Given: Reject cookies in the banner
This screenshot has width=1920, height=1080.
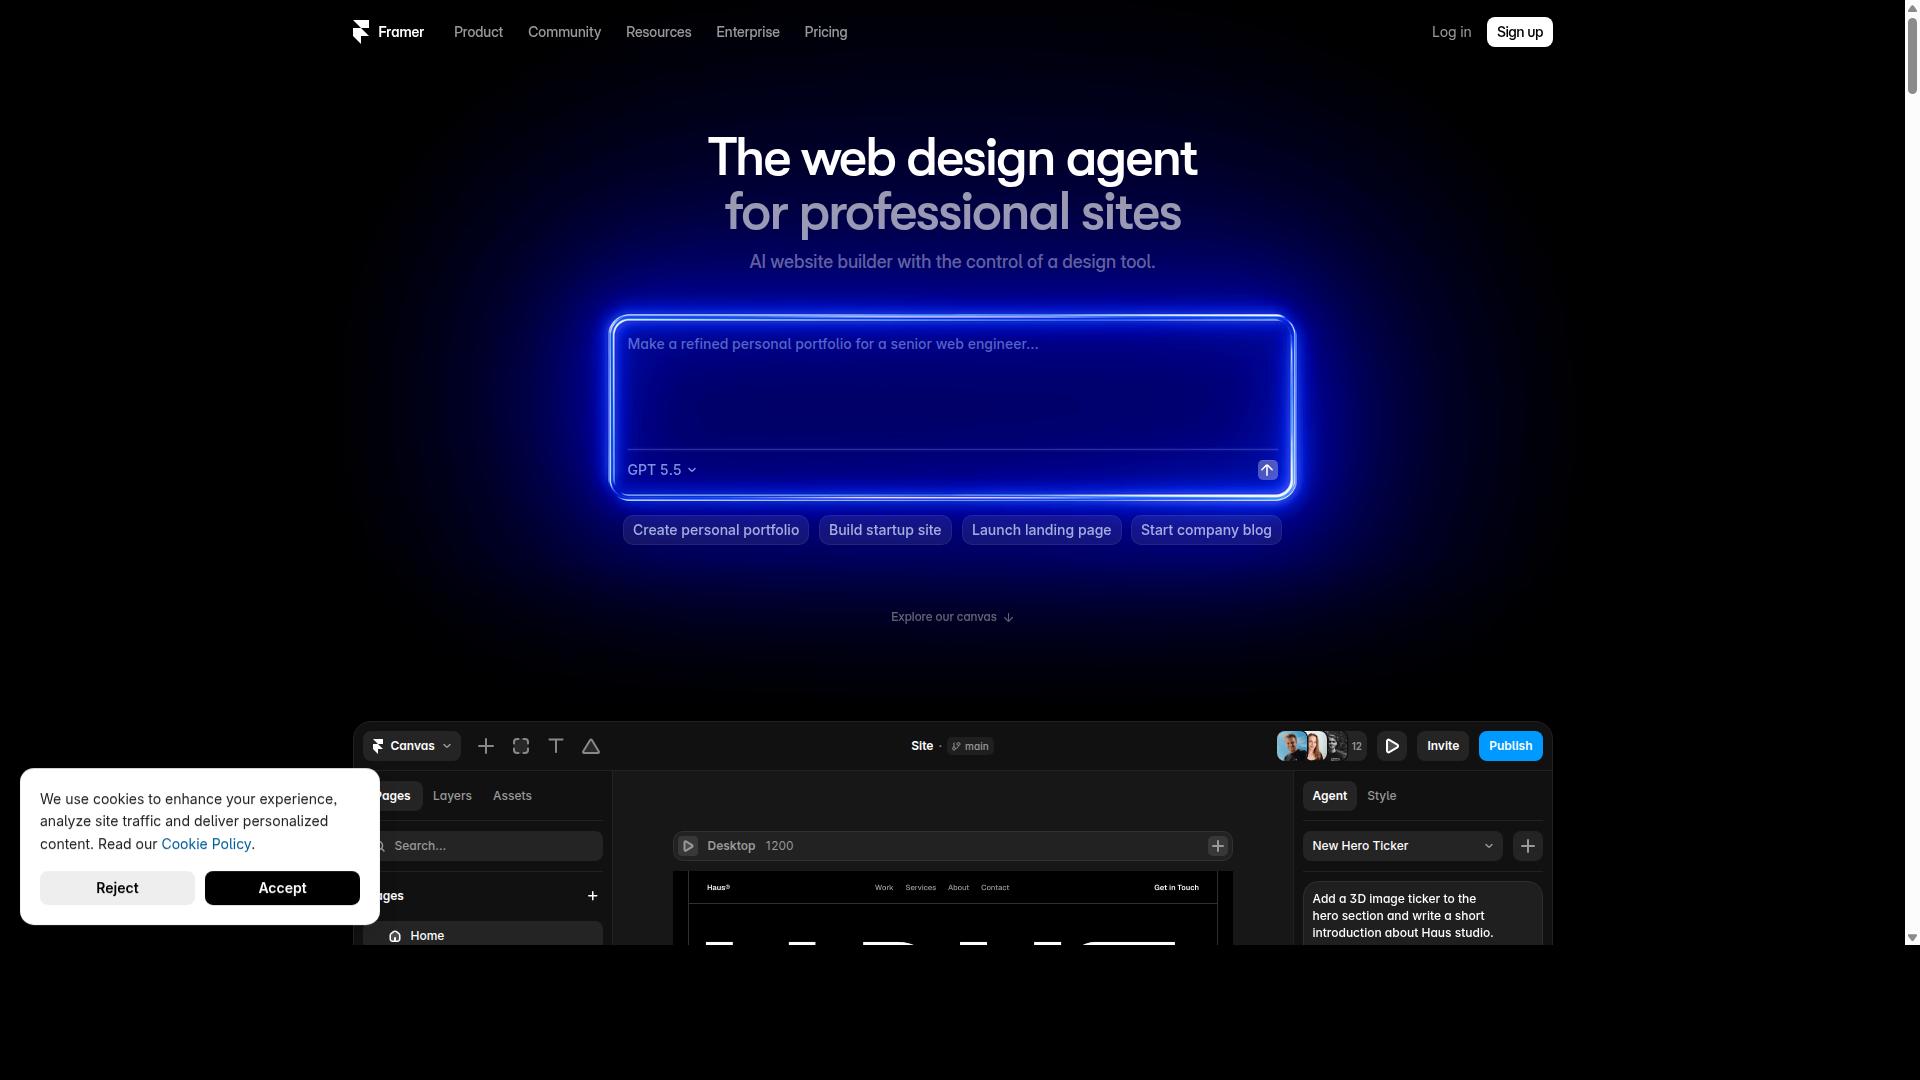Looking at the screenshot, I should [x=117, y=888].
